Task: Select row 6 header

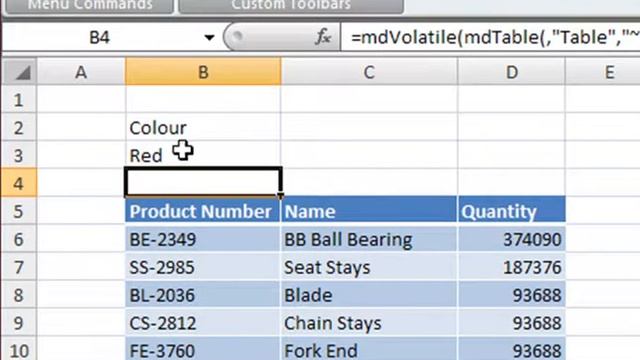Action: pos(19,239)
